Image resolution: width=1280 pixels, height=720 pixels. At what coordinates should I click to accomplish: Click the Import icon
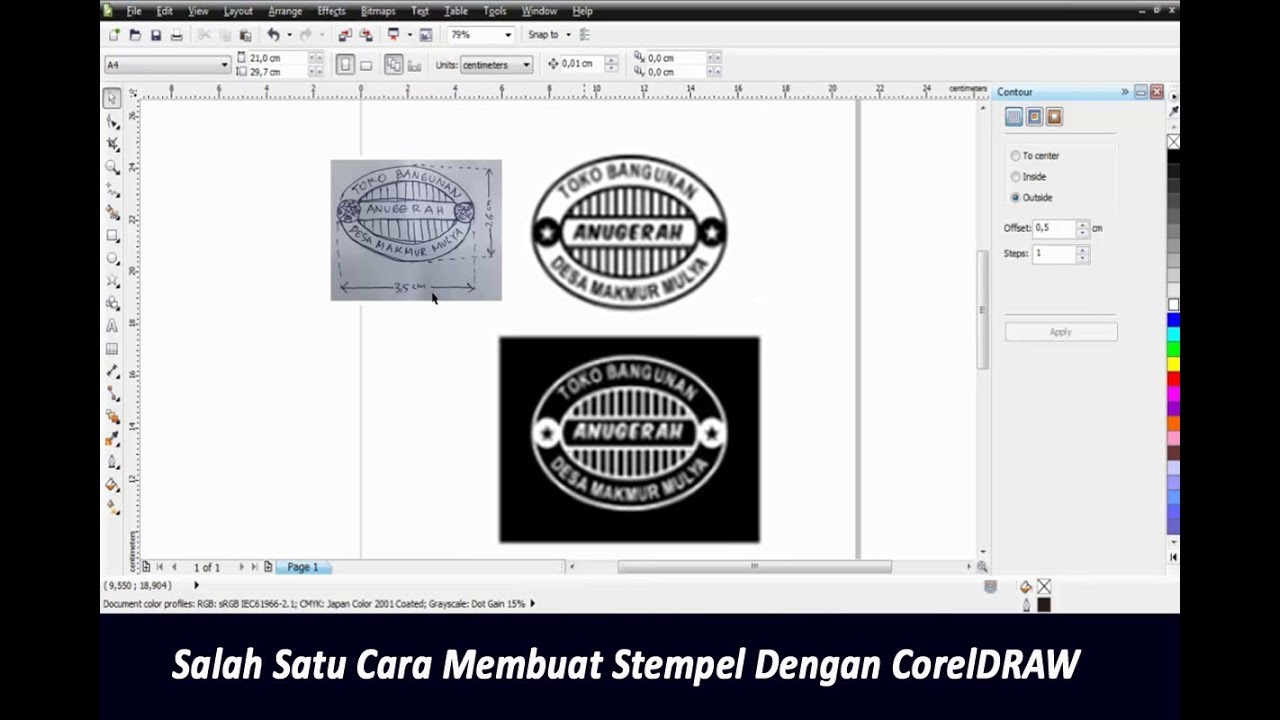click(345, 35)
